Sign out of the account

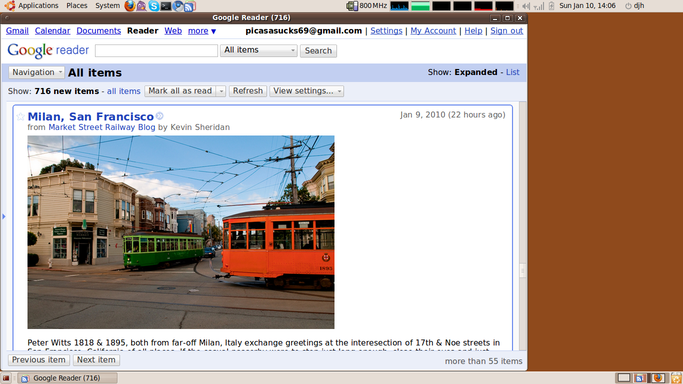[507, 31]
